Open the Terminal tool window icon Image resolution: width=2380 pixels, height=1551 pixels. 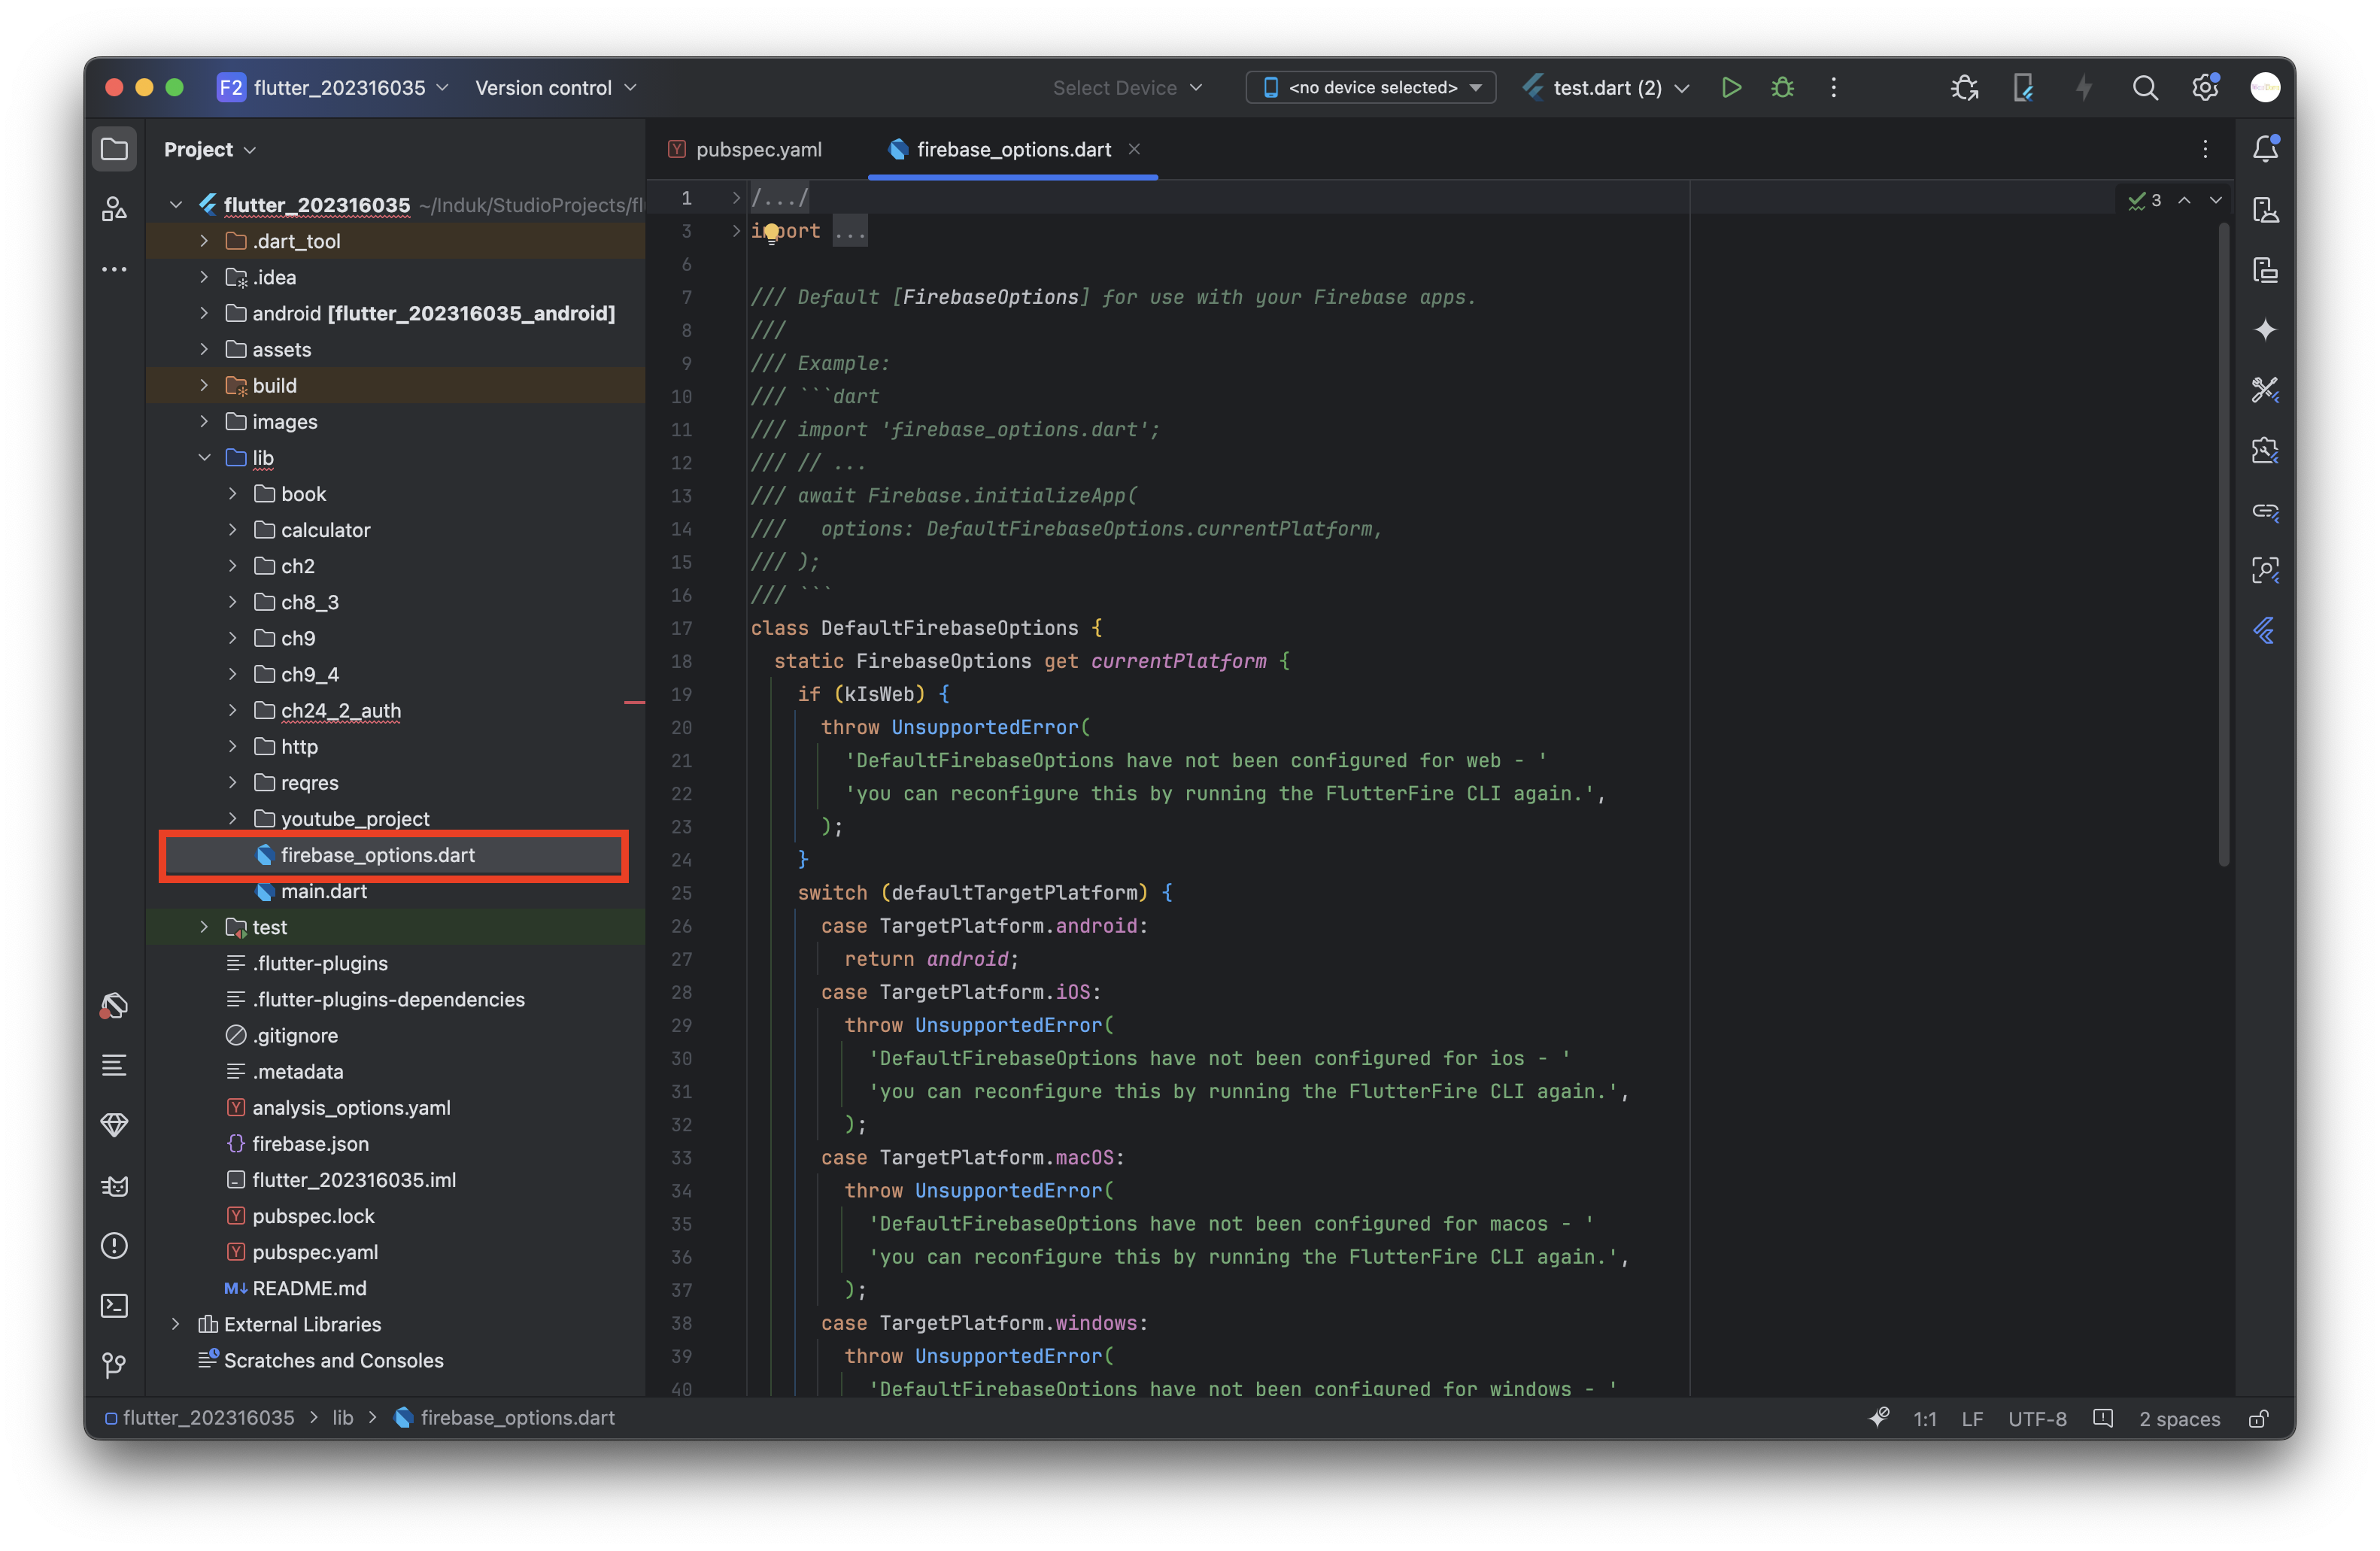115,1305
